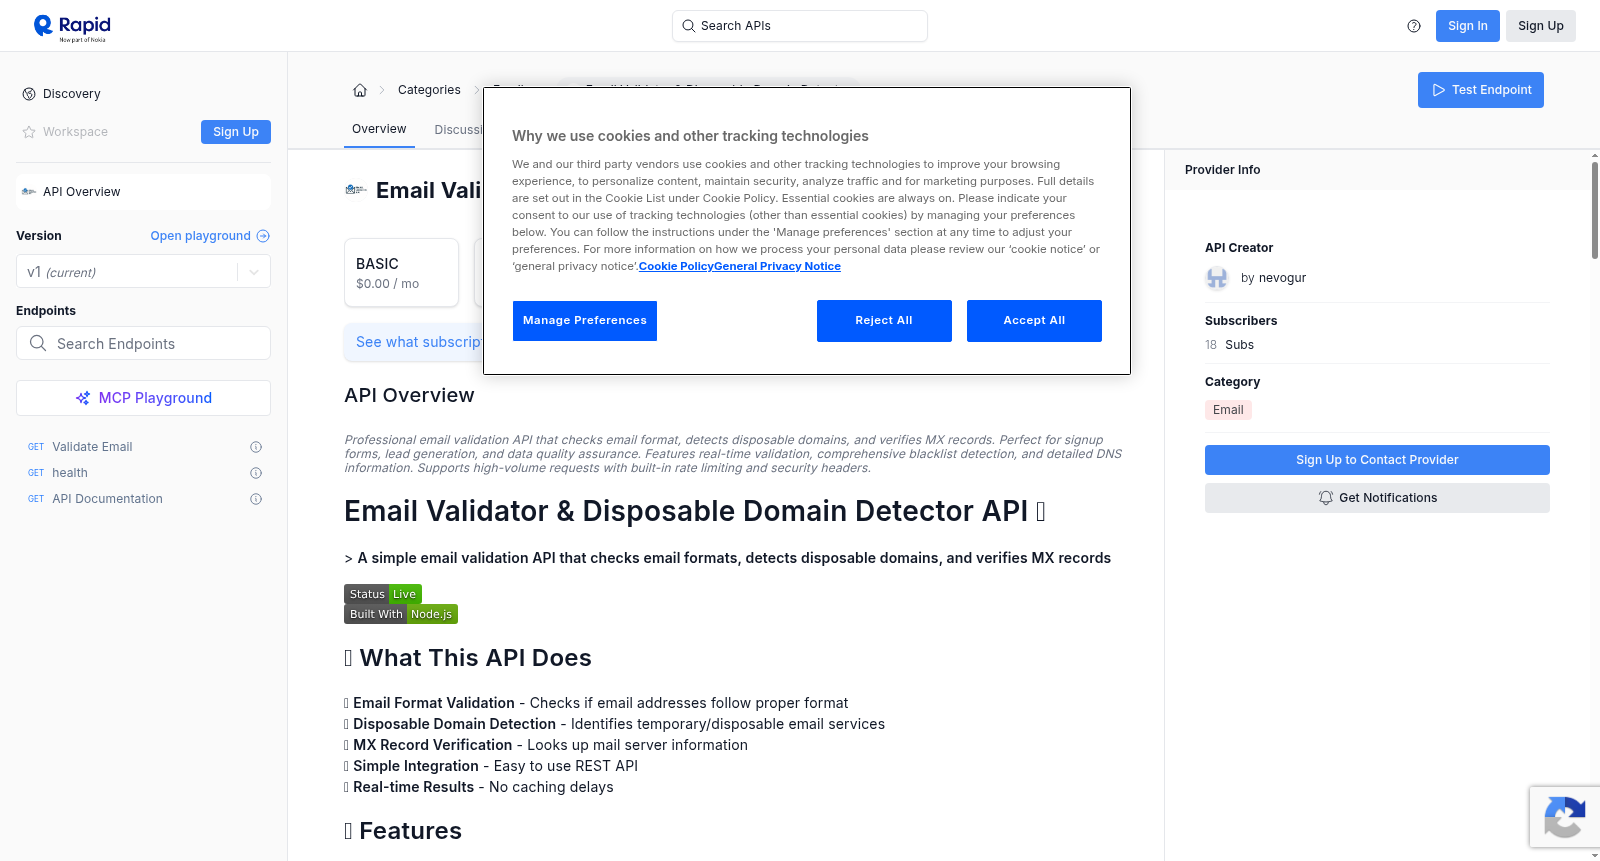Switch to the Discussions tab

click(458, 130)
